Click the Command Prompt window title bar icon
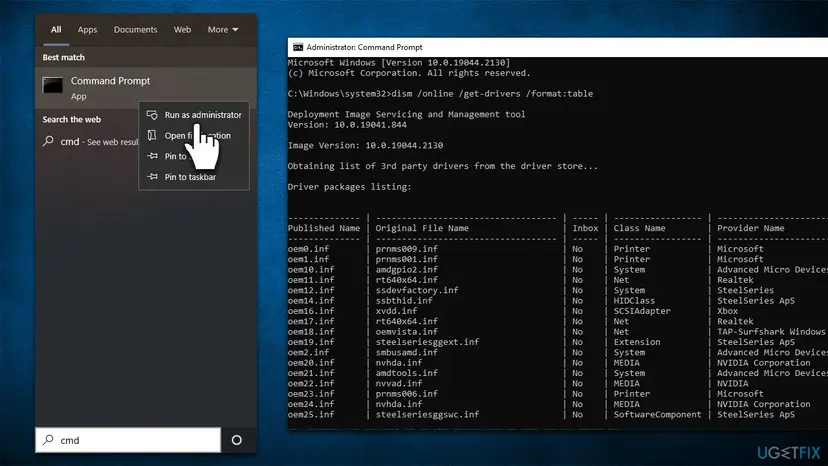This screenshot has height=466, width=828. pos(298,47)
